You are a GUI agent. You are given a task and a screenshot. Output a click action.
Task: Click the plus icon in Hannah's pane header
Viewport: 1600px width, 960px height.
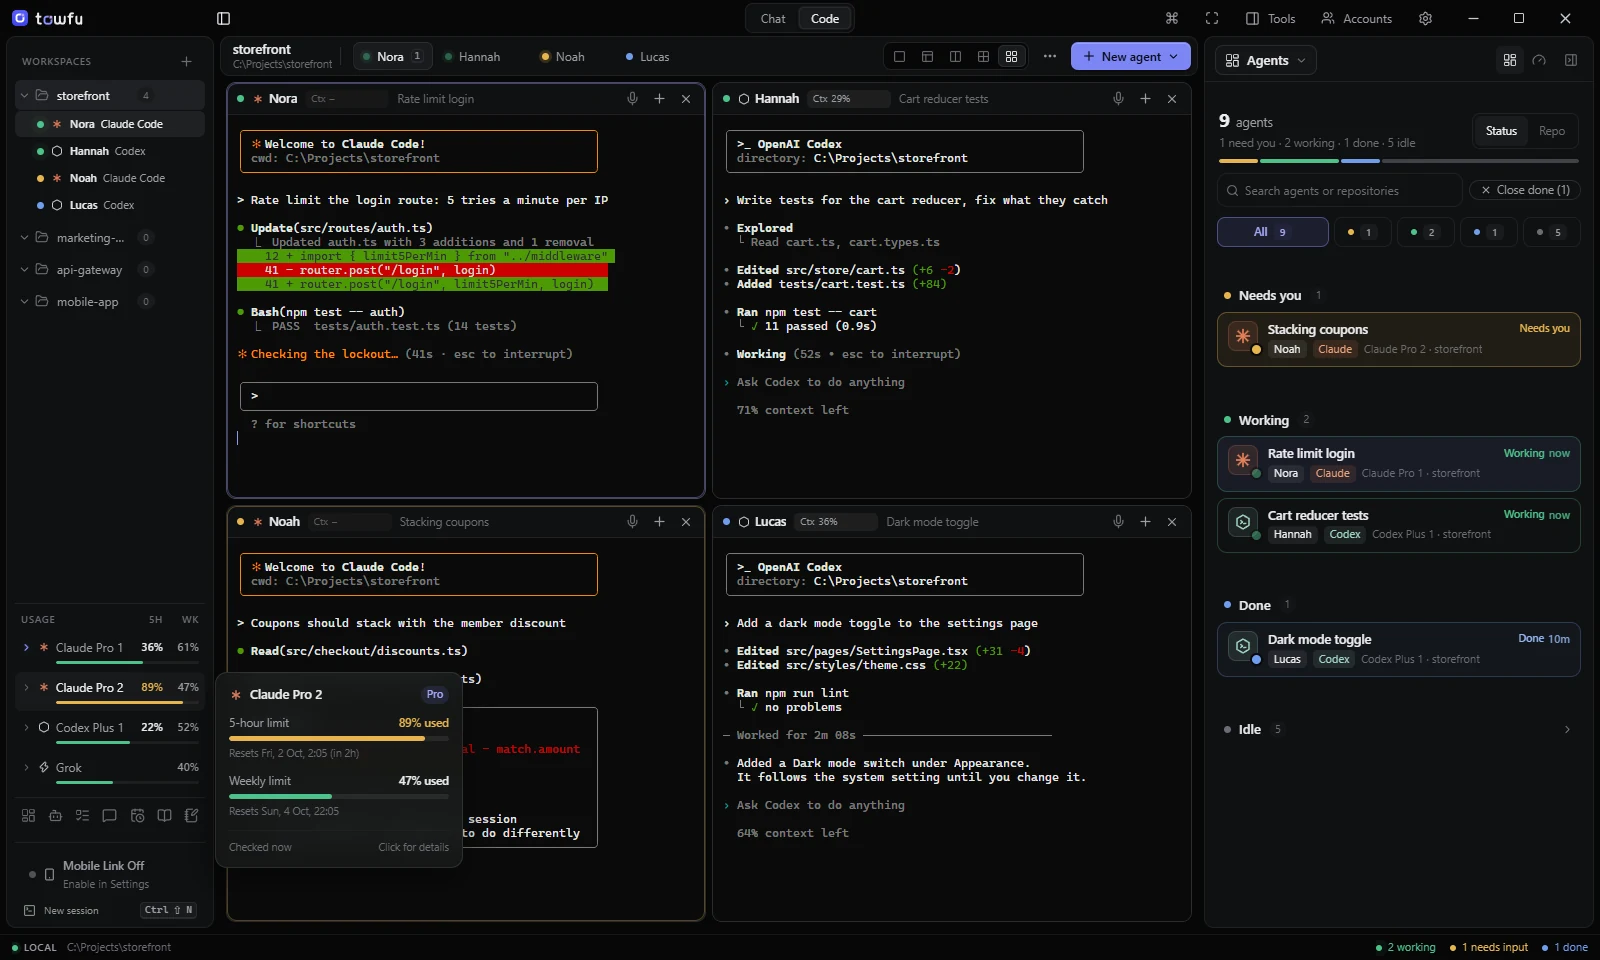click(1145, 99)
